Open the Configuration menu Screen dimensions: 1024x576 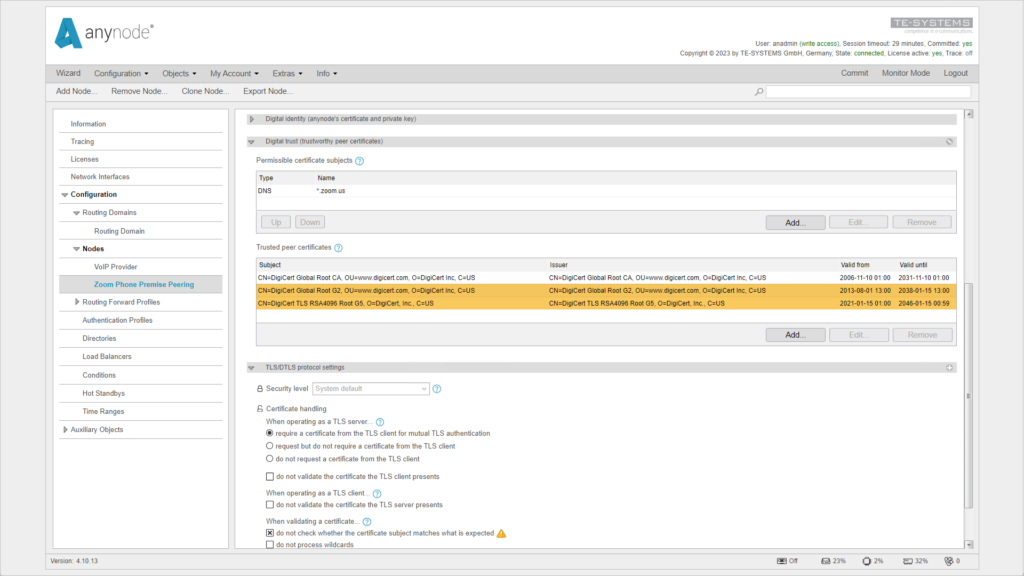pos(119,72)
